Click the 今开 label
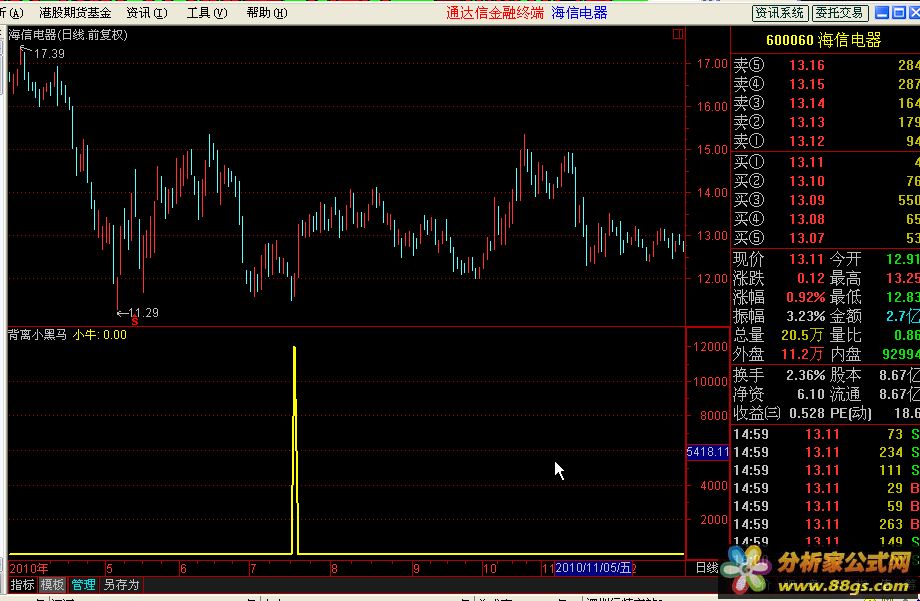This screenshot has width=920, height=601. pos(845,259)
